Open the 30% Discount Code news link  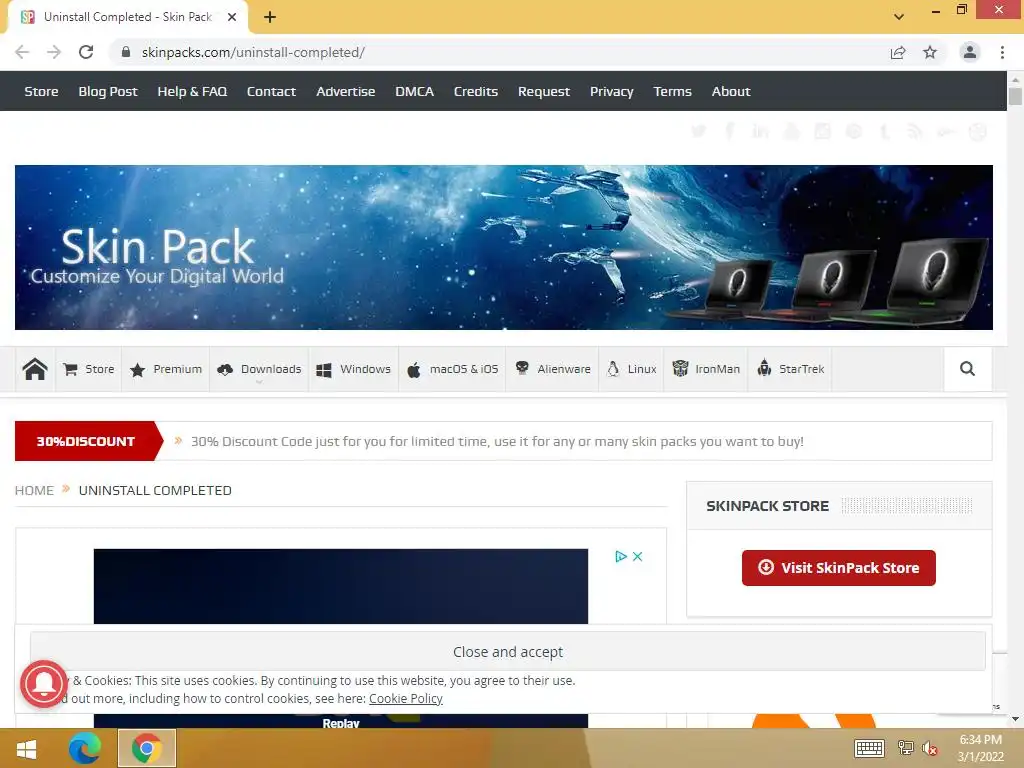[497, 441]
